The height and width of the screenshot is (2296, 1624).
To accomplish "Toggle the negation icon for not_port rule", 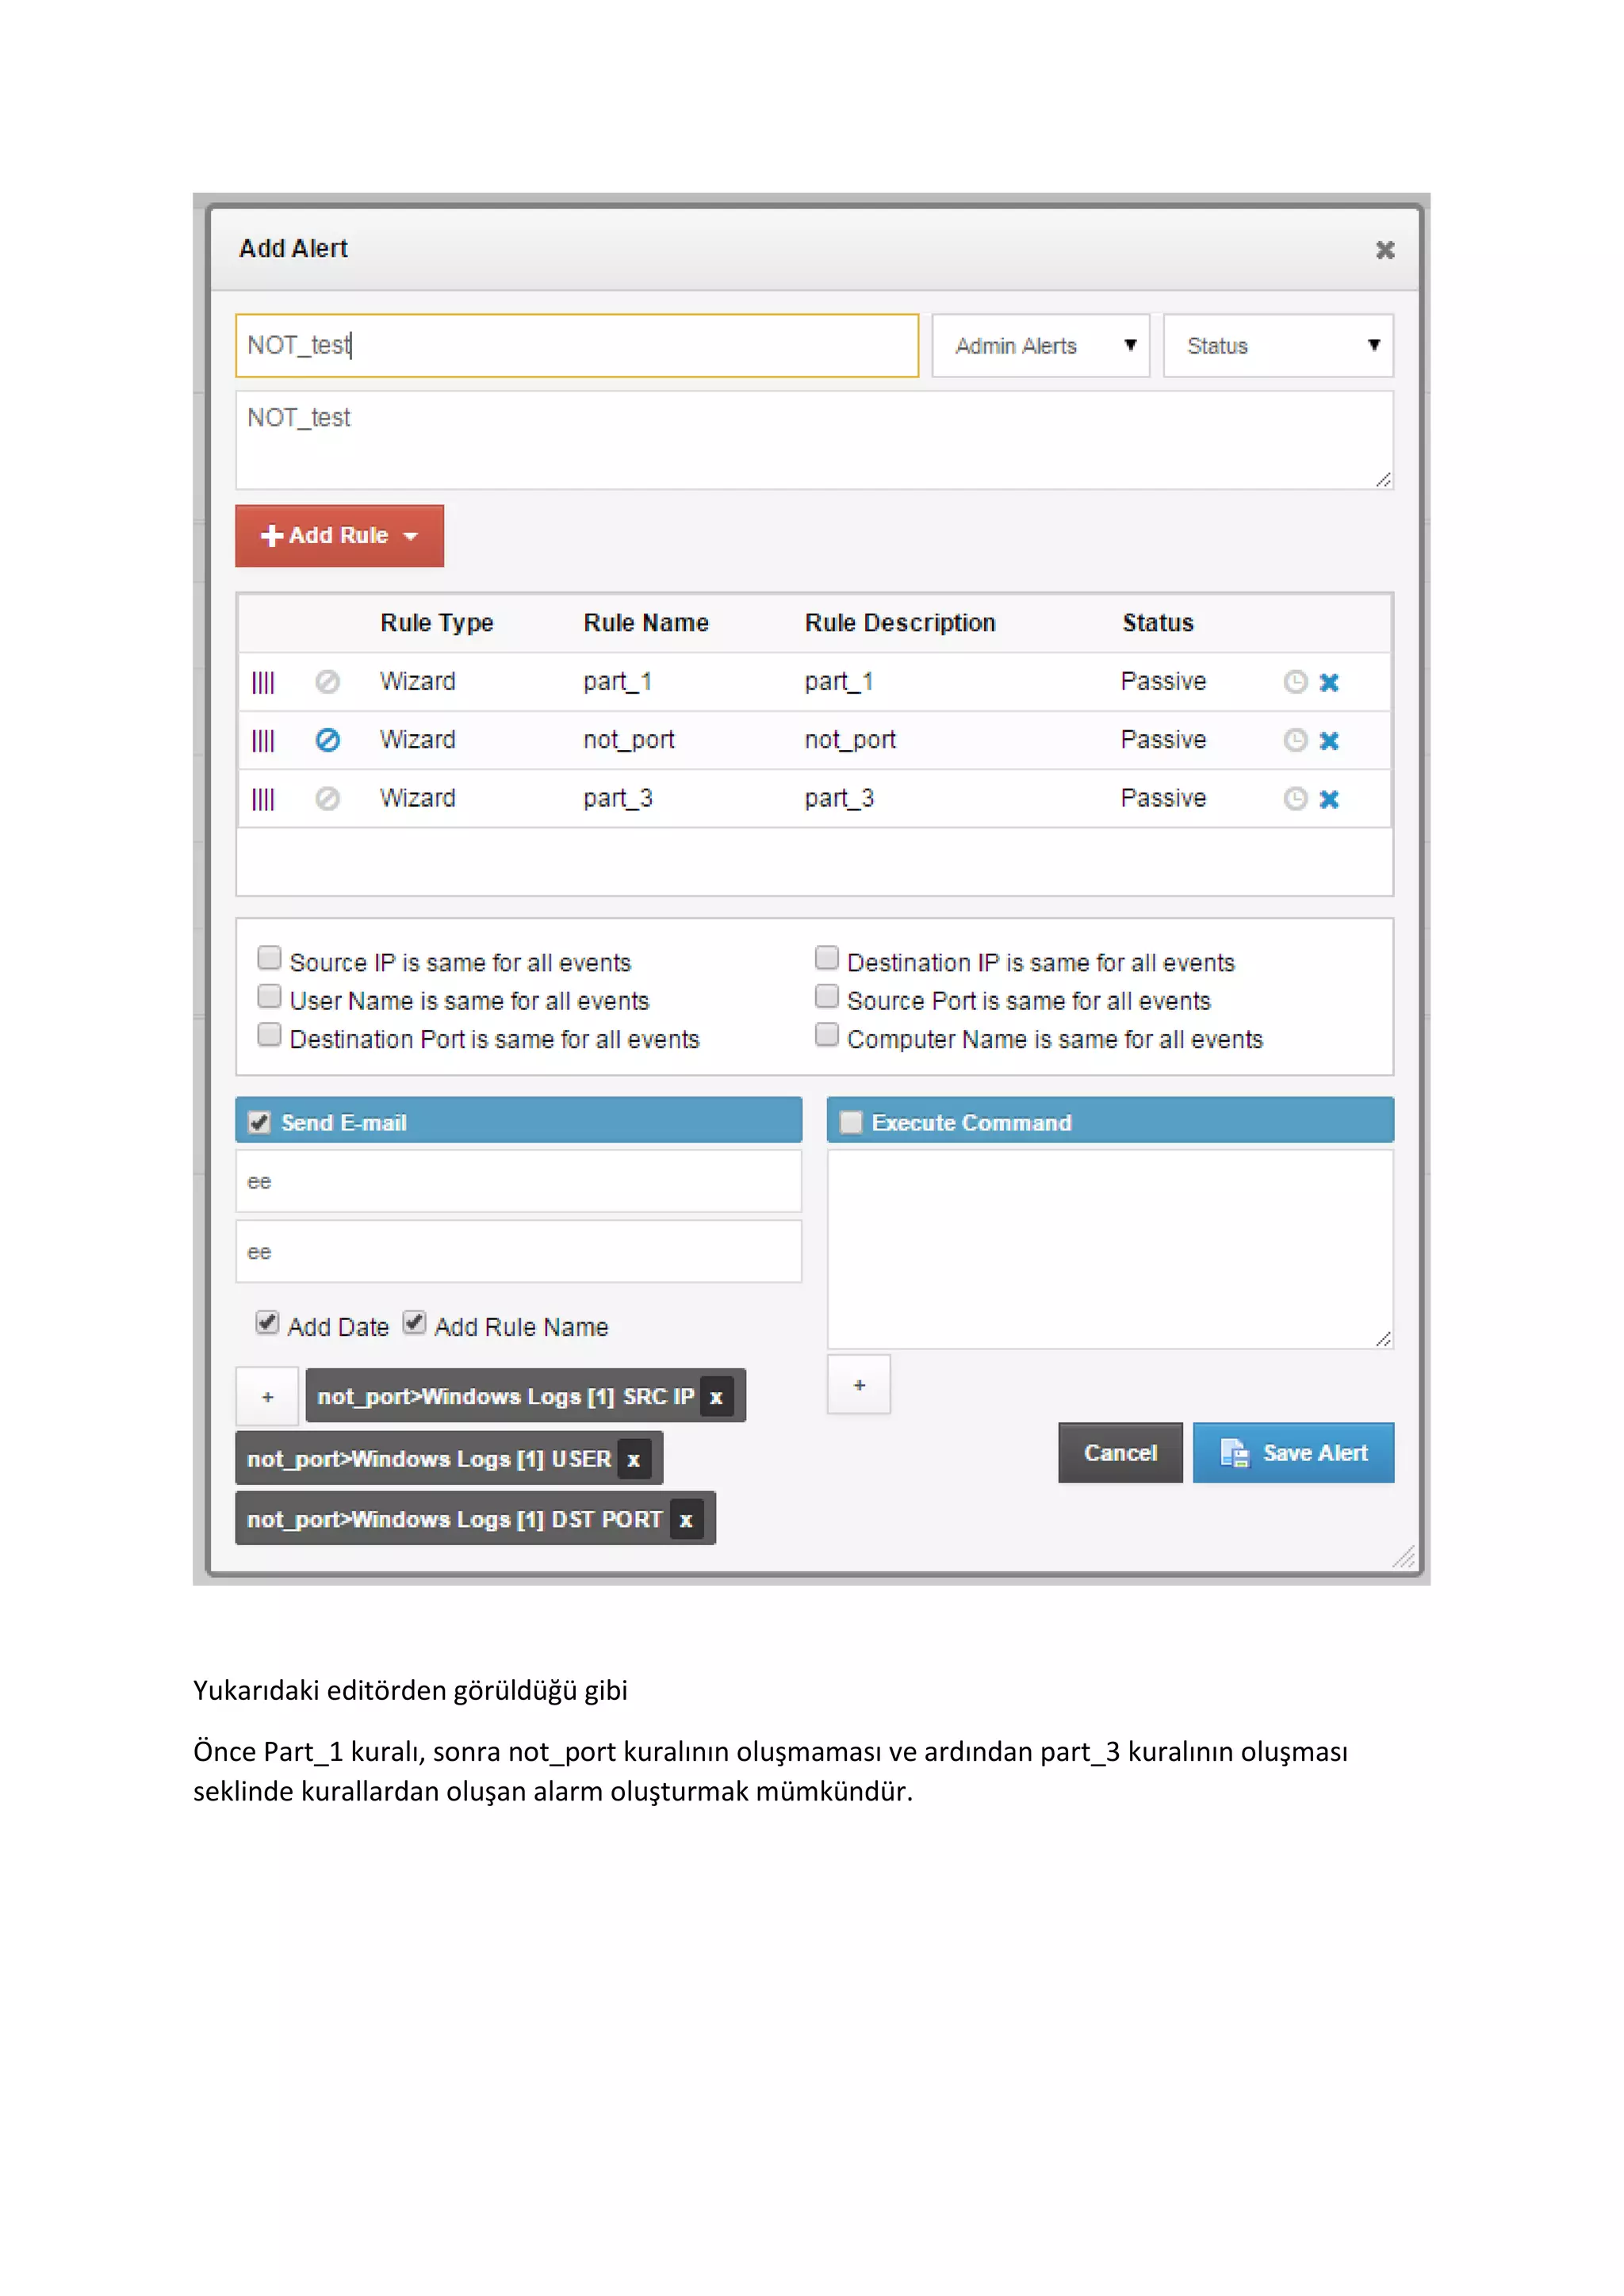I will tap(328, 740).
